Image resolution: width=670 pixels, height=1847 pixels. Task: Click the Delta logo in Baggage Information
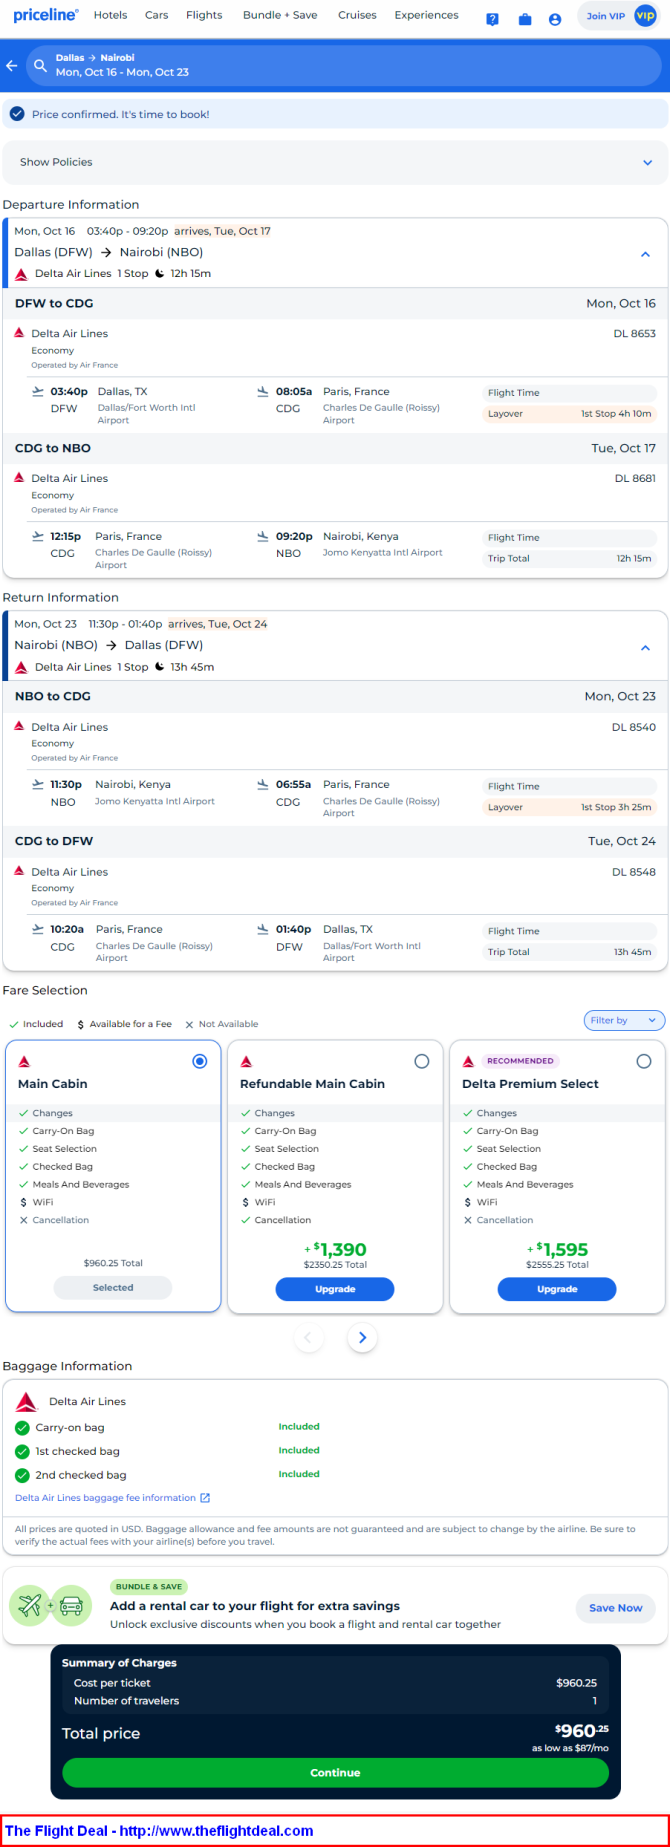[x=27, y=1402]
